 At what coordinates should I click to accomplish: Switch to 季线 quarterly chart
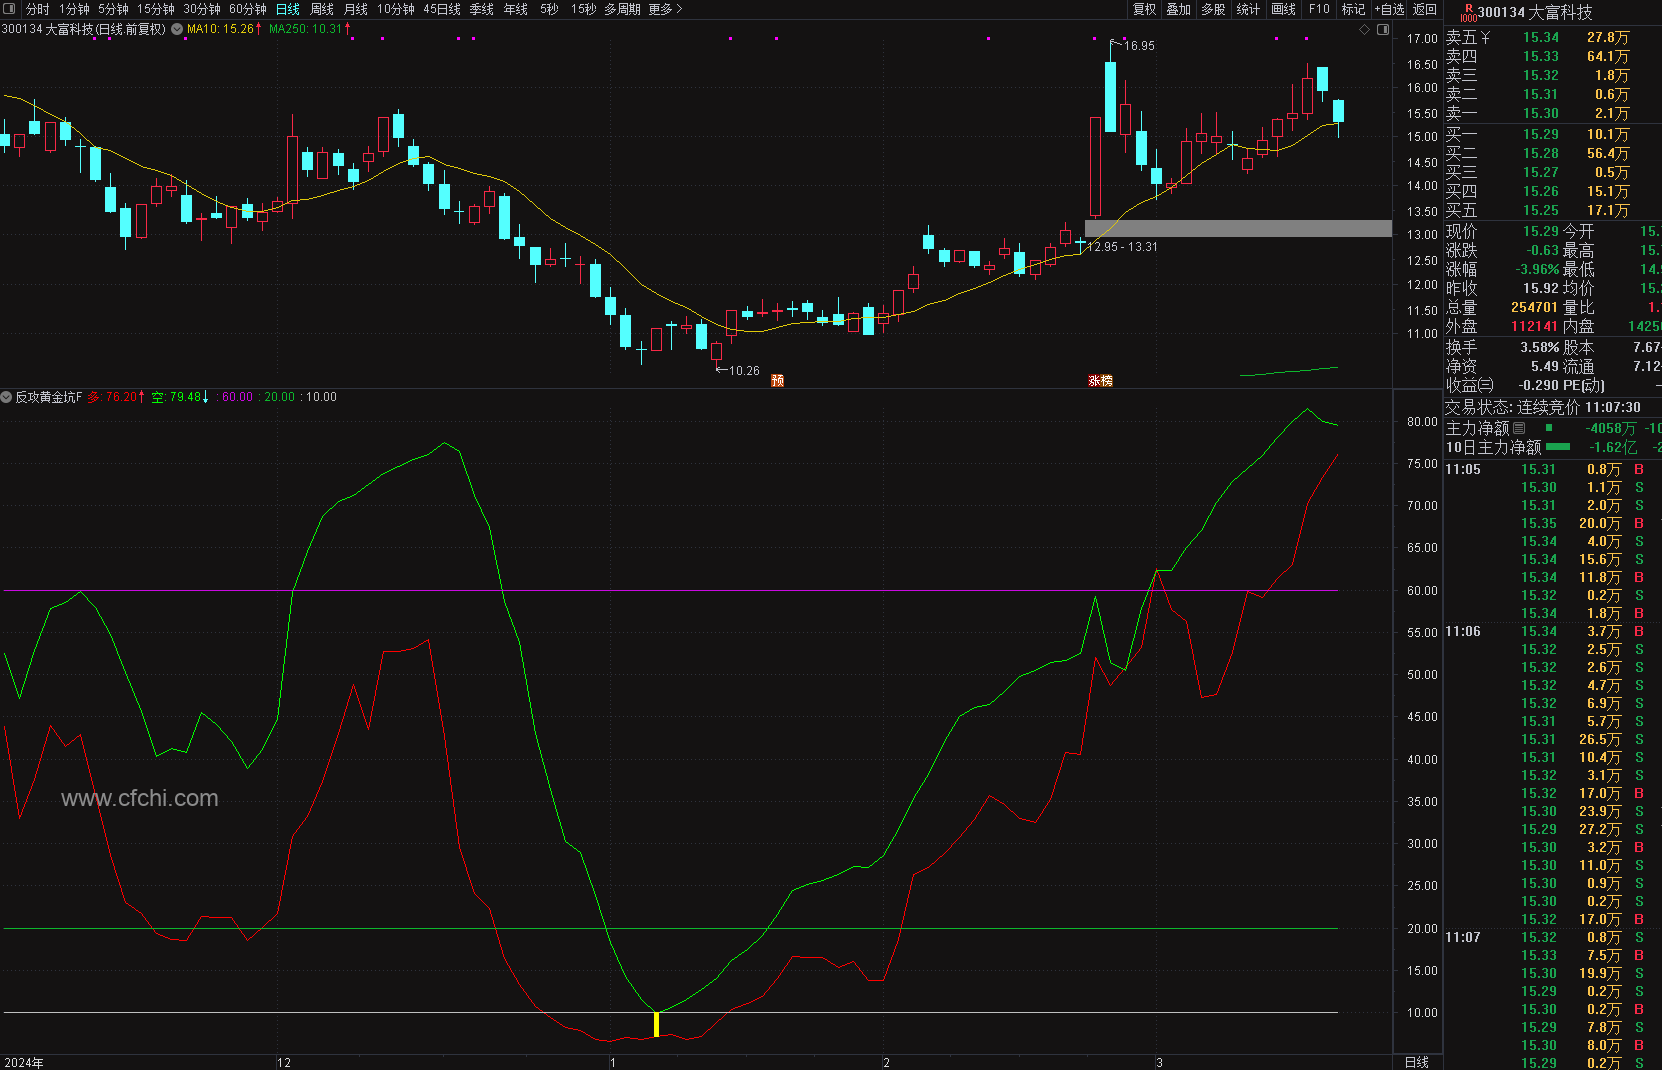482,9
